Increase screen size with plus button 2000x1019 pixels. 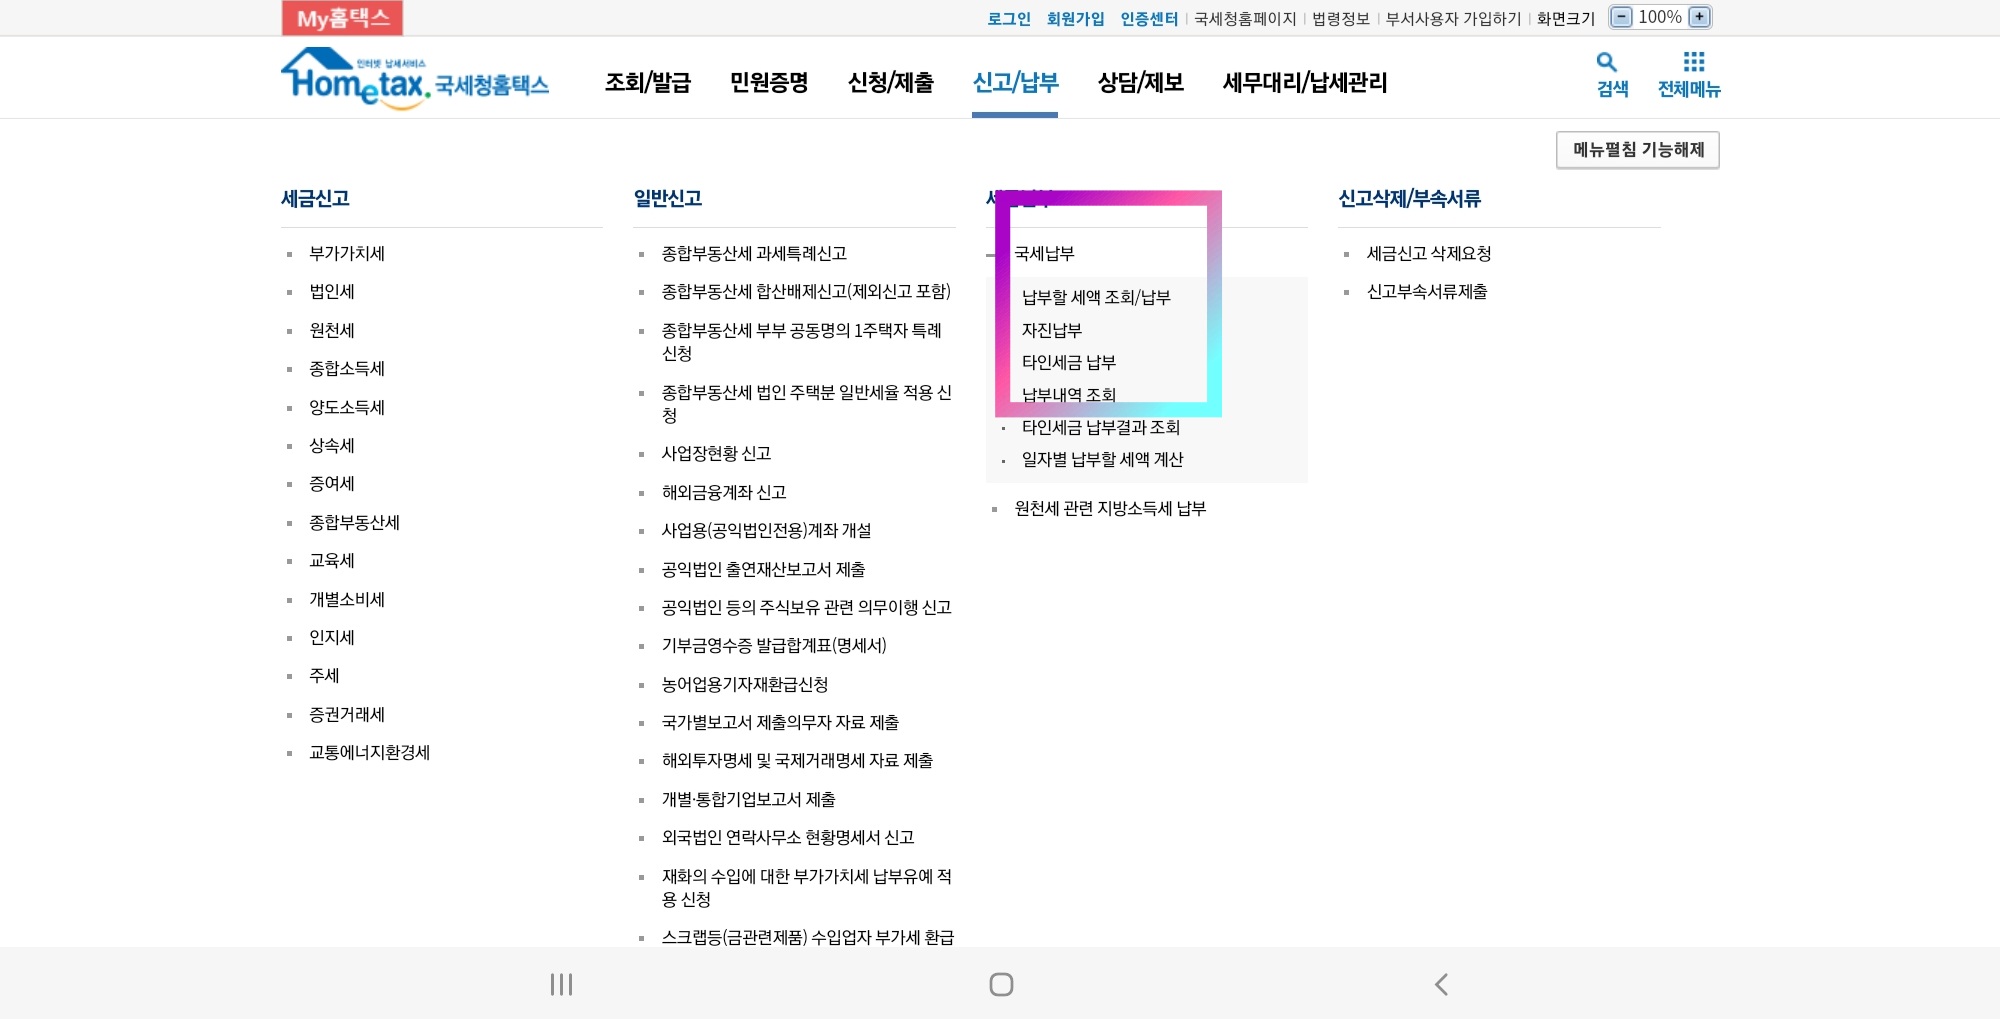tap(1699, 17)
